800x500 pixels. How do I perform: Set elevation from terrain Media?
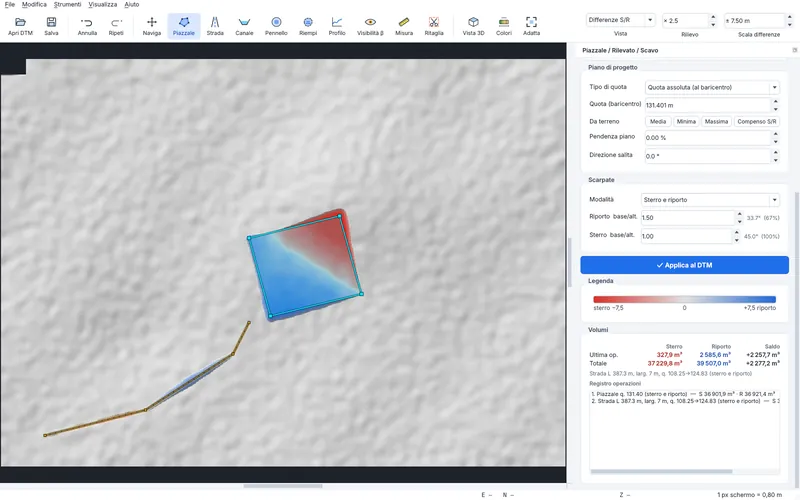(x=658, y=121)
